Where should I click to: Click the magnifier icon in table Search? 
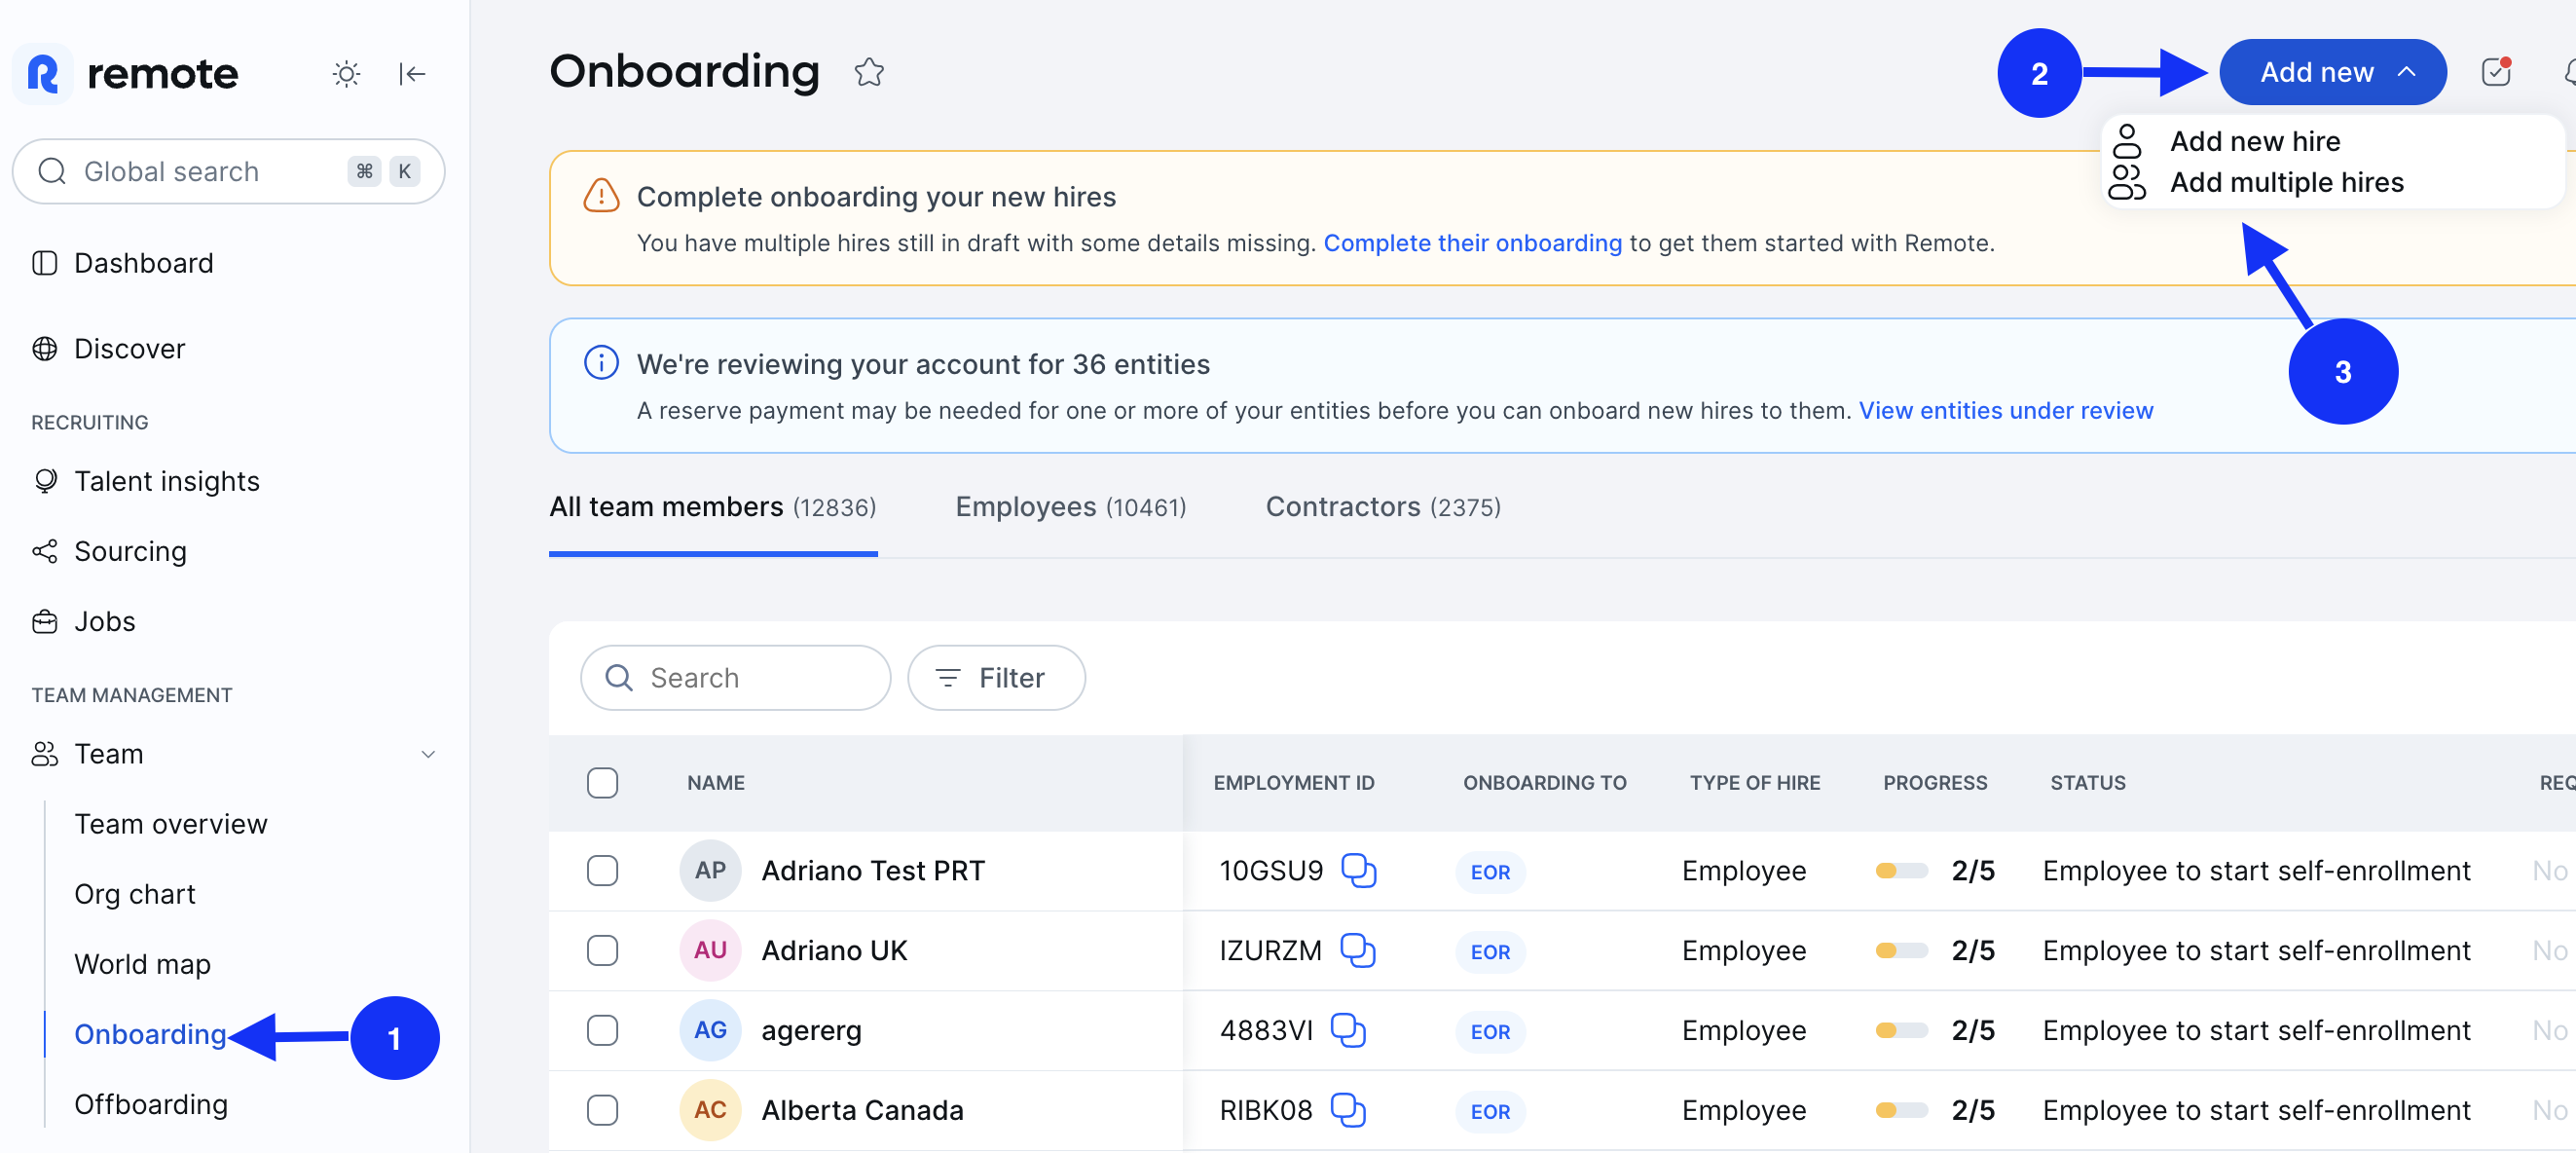619,678
